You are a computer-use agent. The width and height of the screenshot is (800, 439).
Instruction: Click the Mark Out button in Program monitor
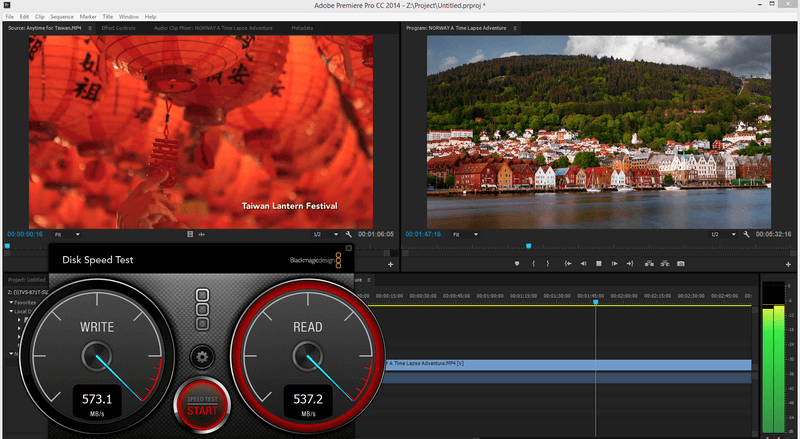(x=548, y=264)
